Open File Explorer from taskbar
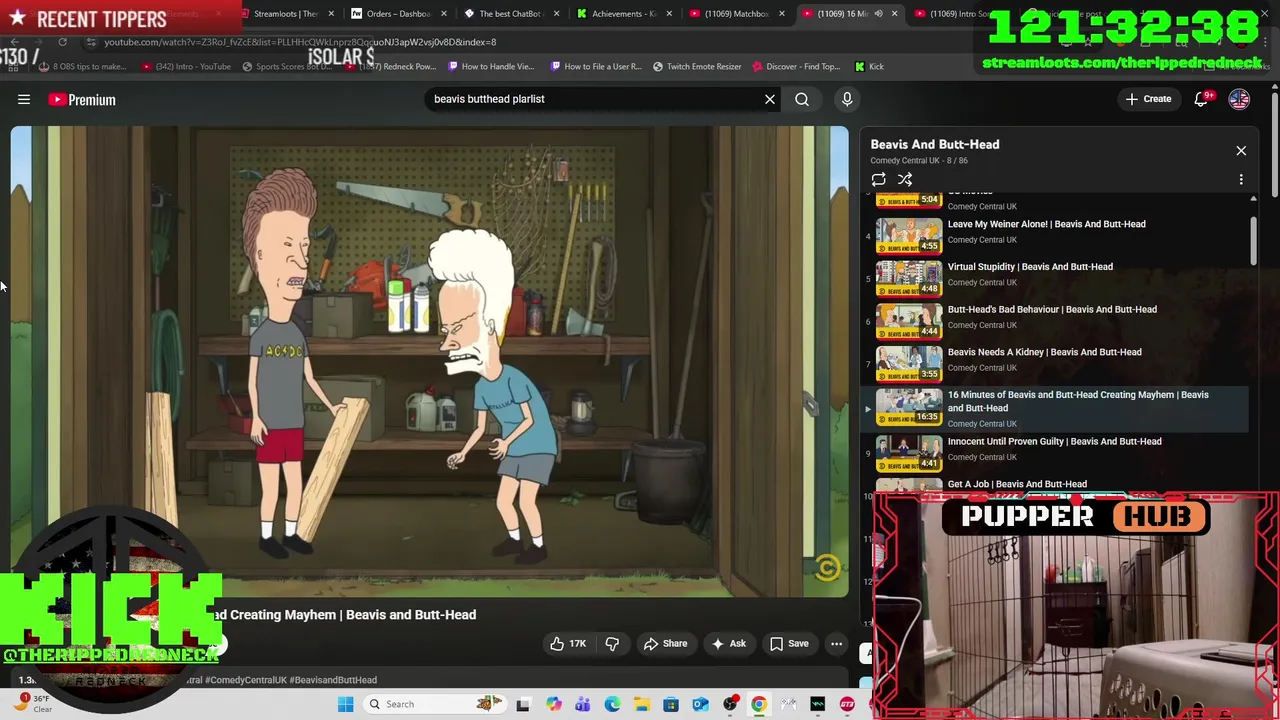1280x720 pixels. [x=641, y=704]
